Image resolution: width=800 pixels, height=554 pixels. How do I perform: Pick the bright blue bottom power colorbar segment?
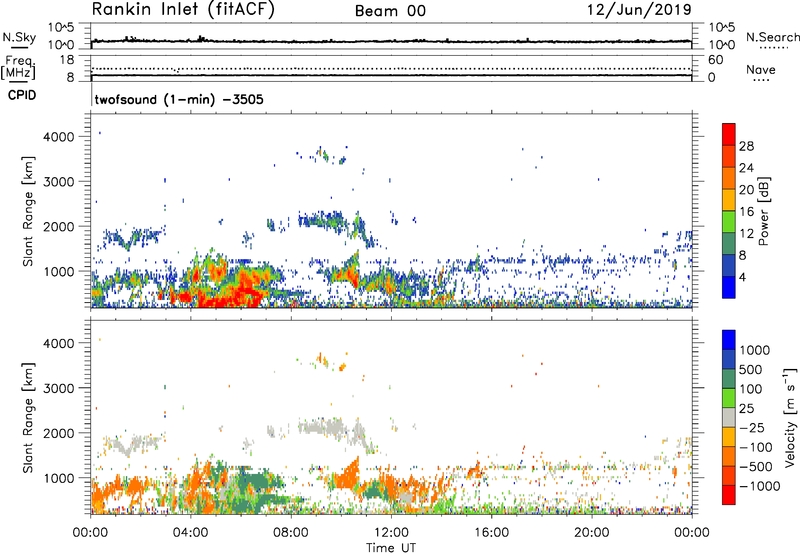pyautogui.click(x=729, y=288)
